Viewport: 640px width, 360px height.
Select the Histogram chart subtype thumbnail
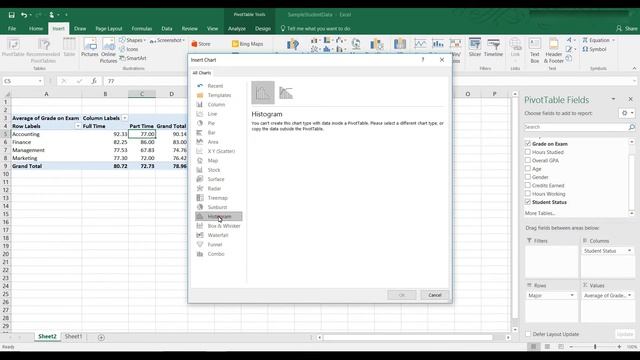(x=263, y=93)
